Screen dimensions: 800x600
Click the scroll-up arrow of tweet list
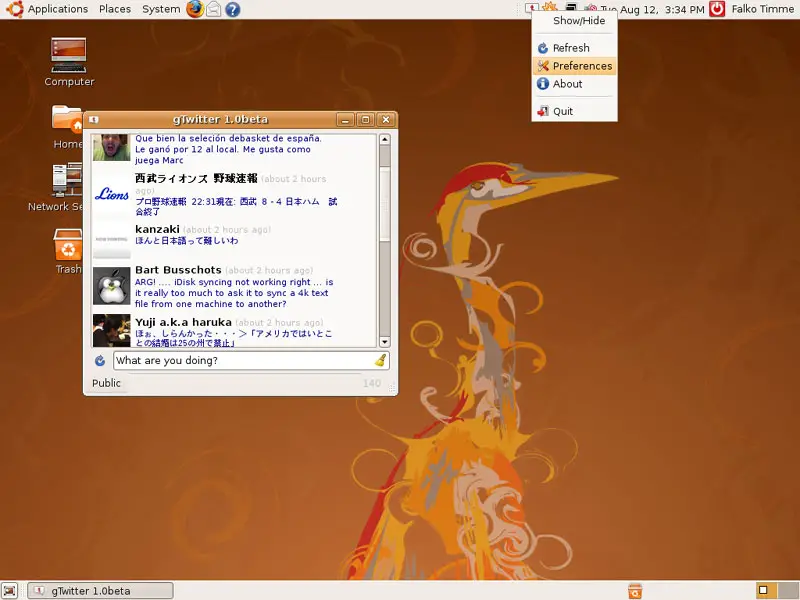385,139
